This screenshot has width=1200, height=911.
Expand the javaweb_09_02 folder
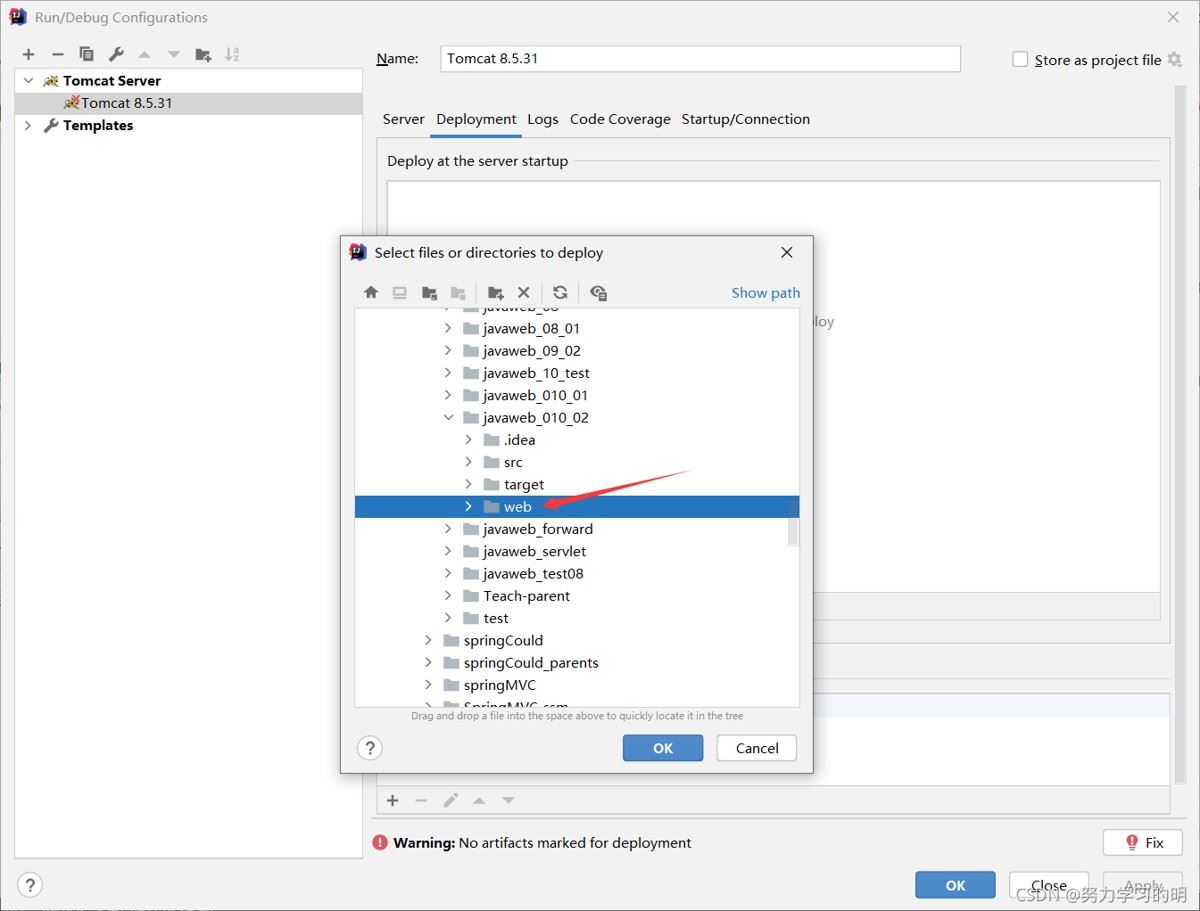448,350
